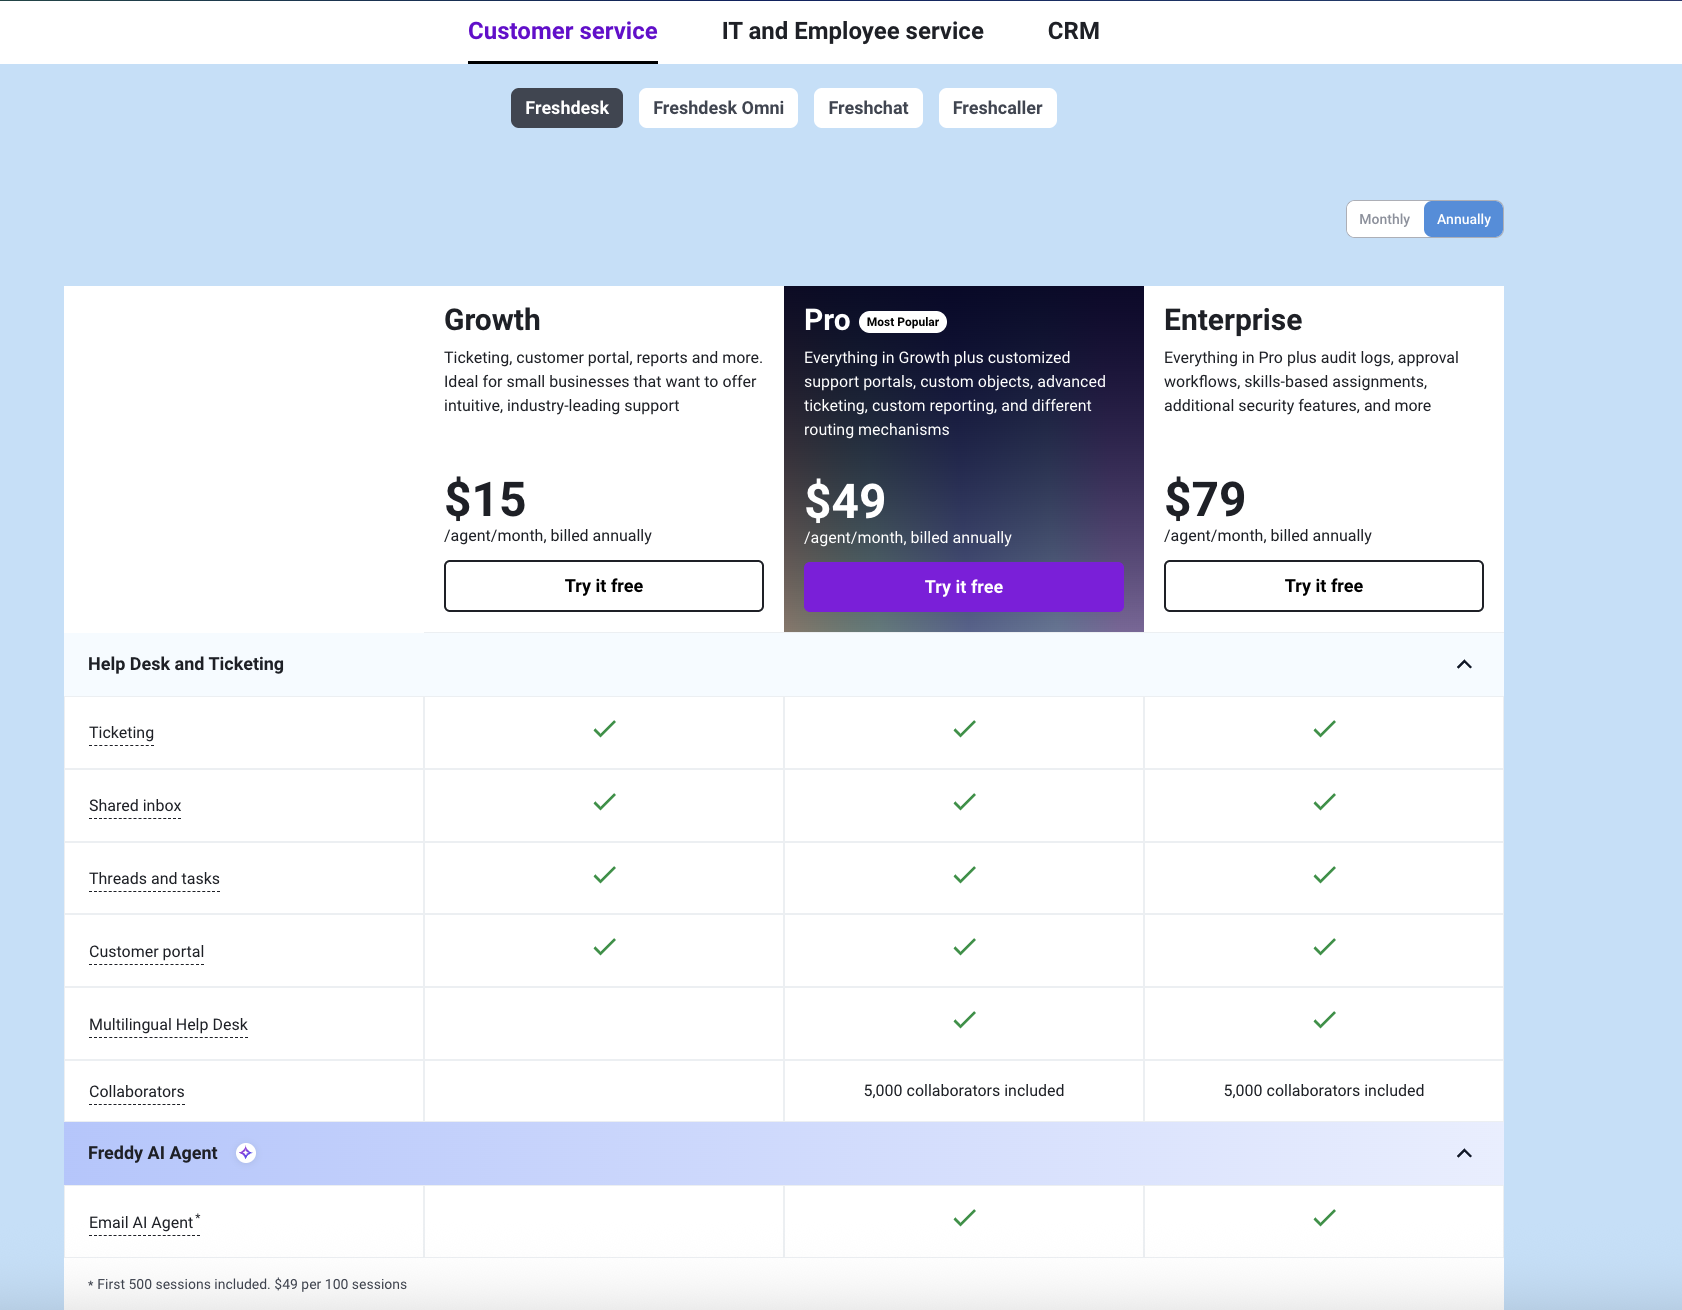Click the Shared inbox feature label
Viewport: 1682px width, 1310px height.
[135, 806]
